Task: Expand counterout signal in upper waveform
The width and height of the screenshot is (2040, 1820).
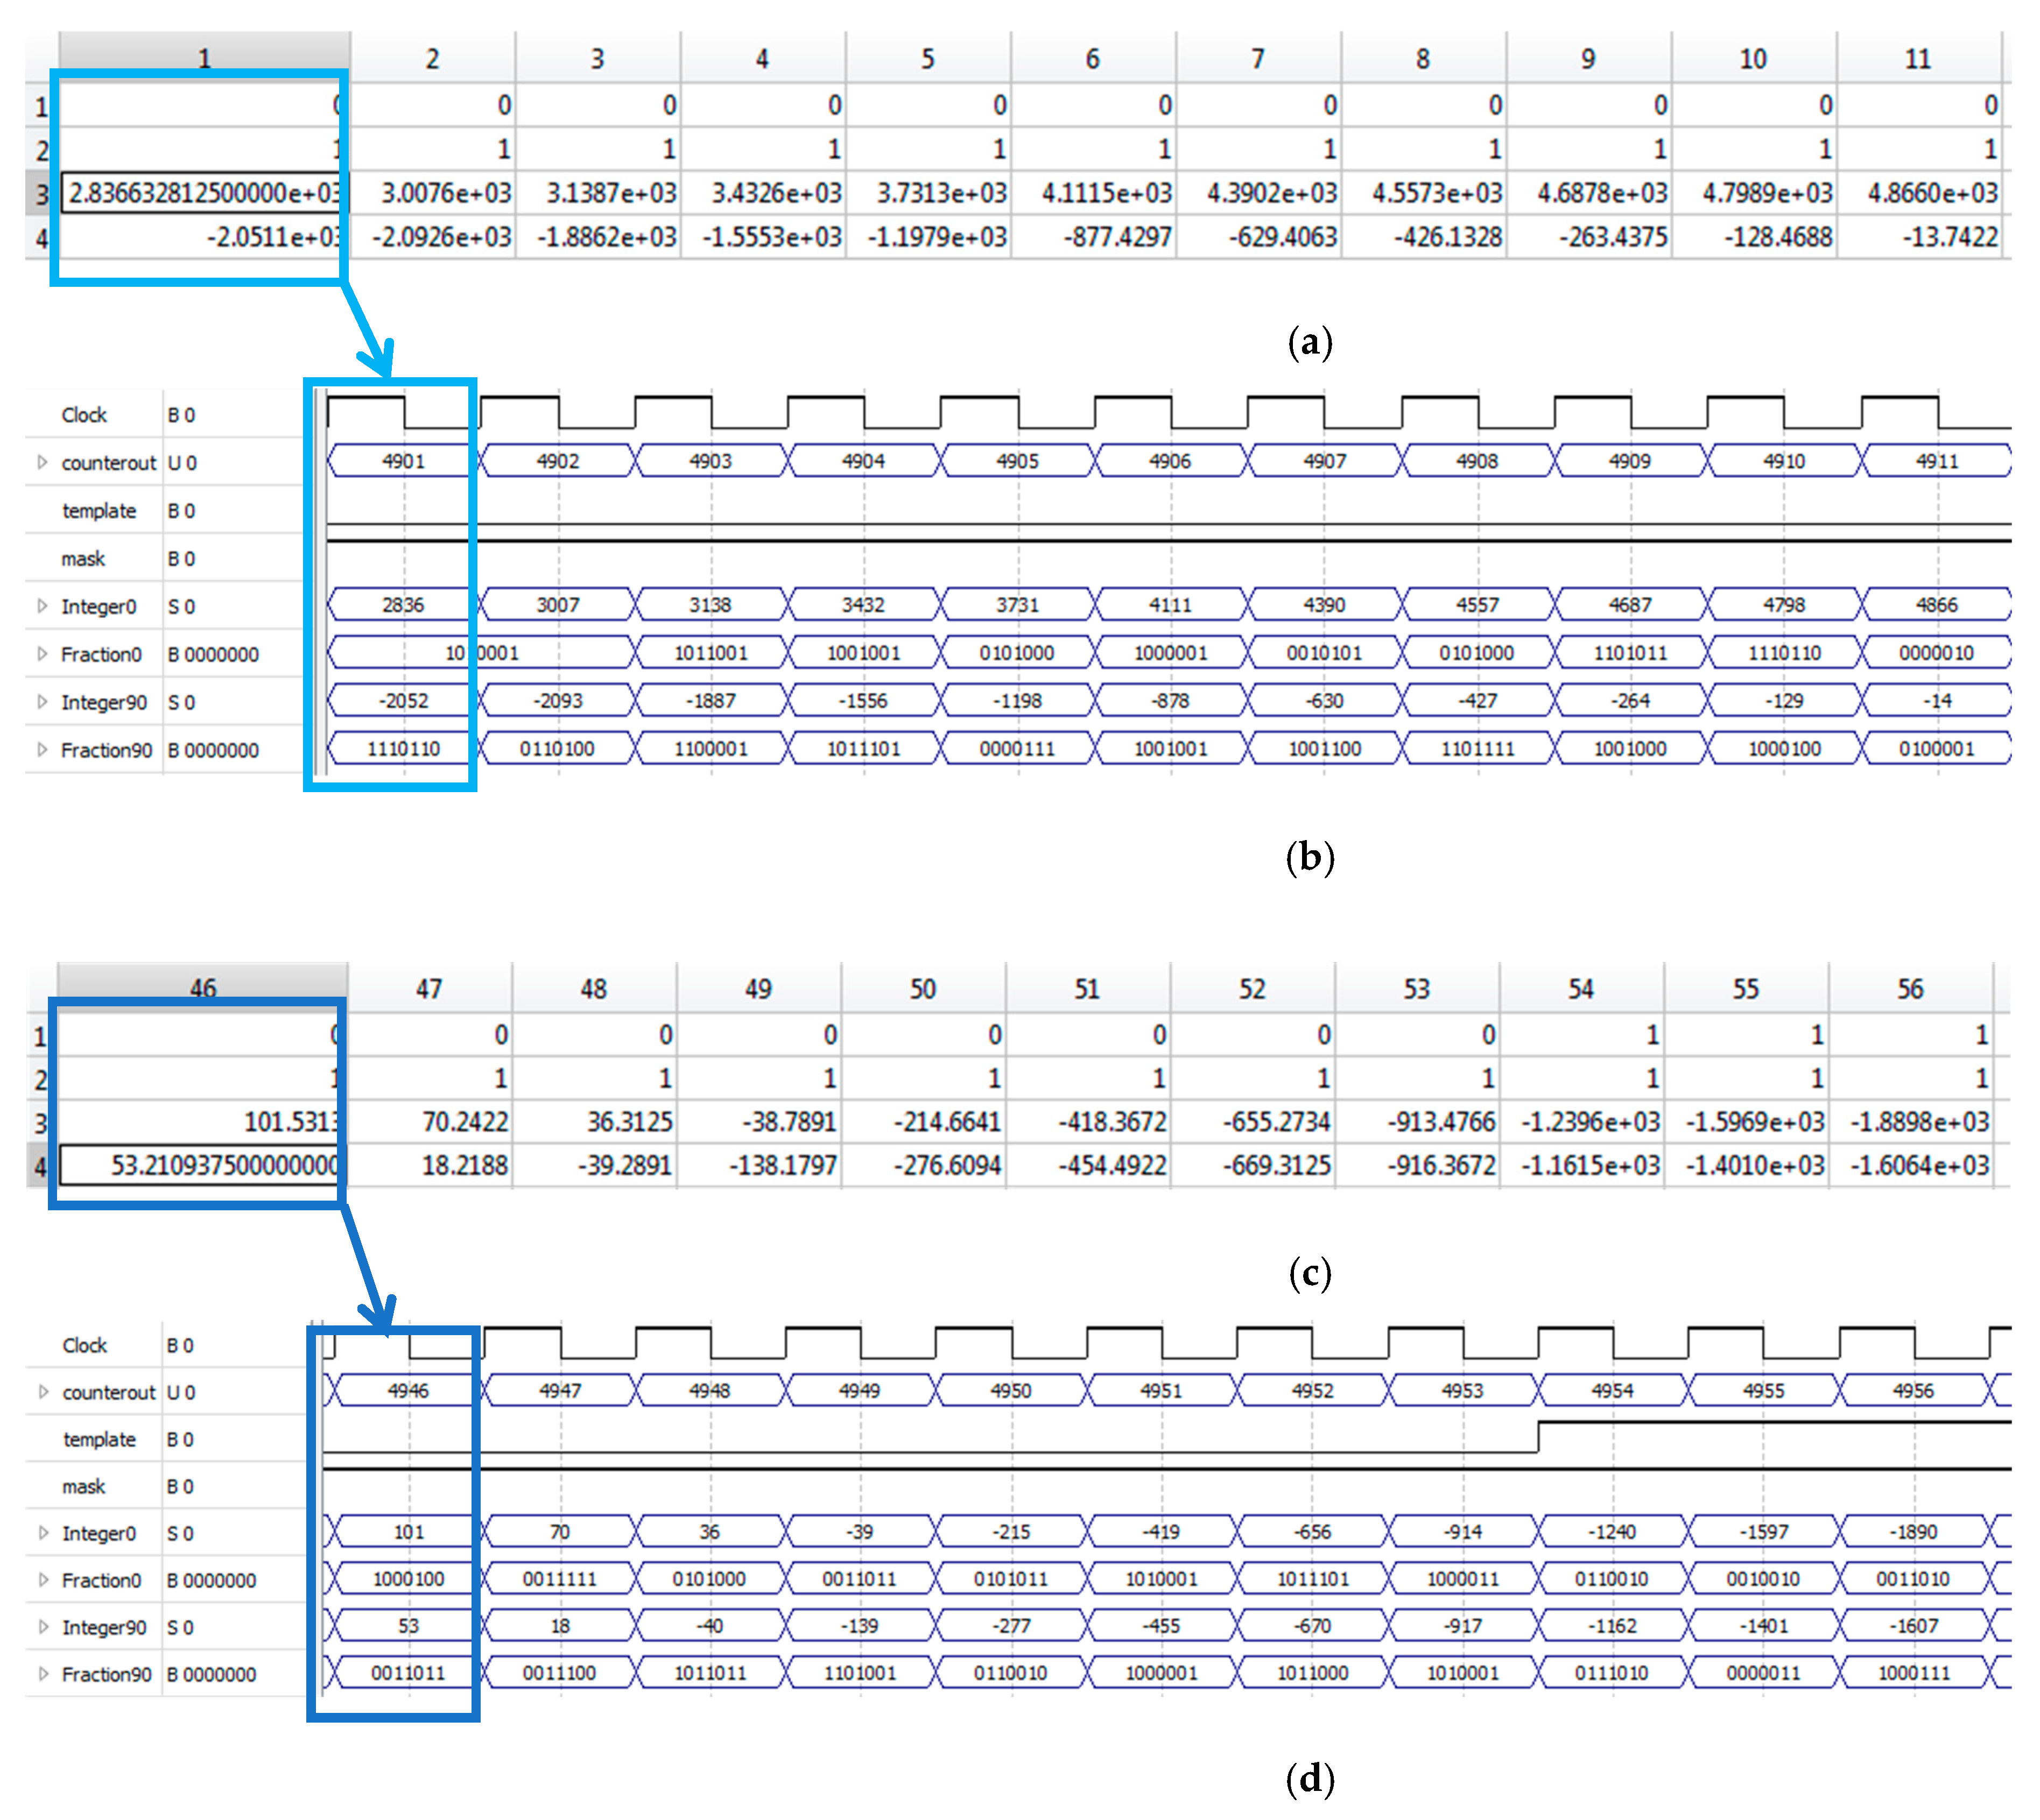Action: coord(42,463)
